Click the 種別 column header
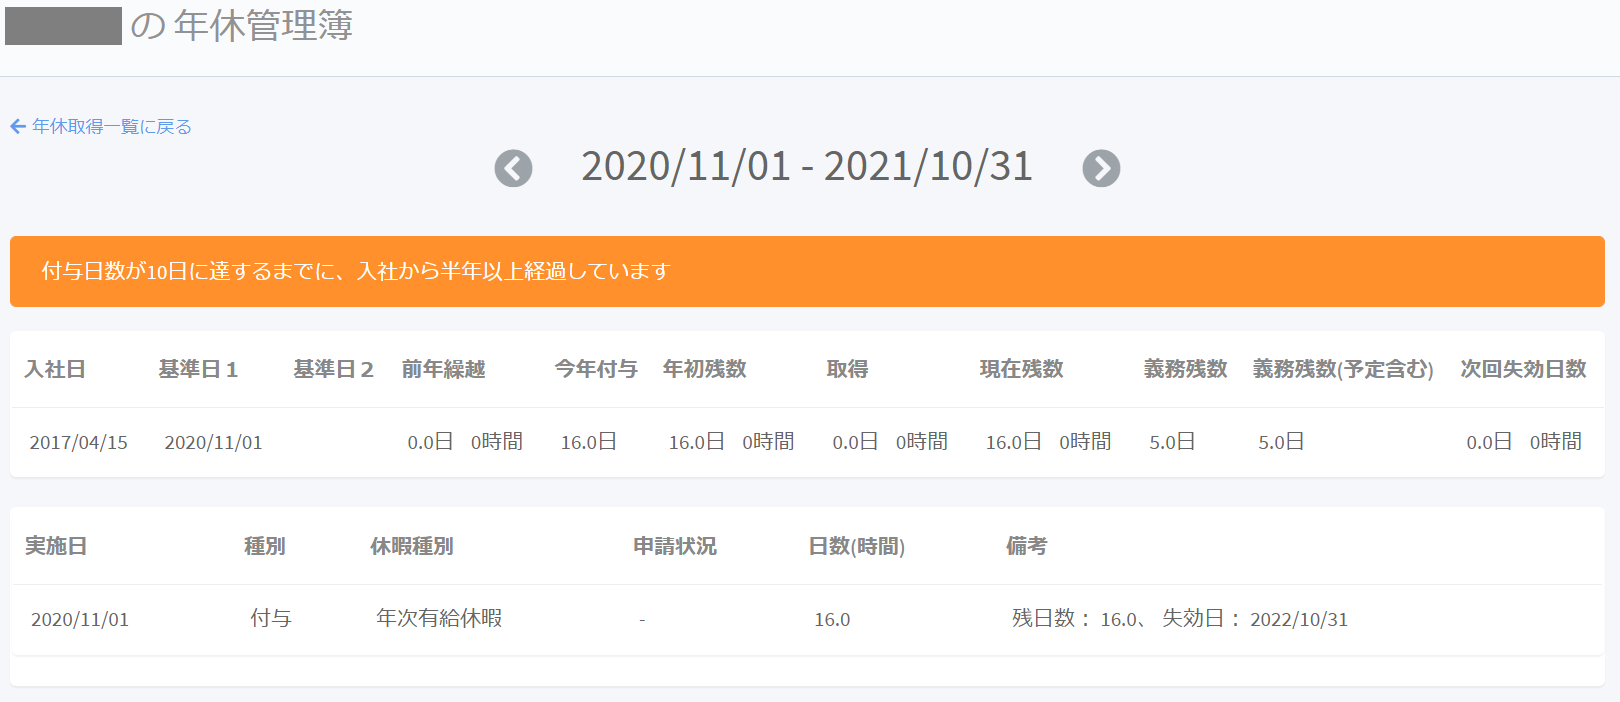The image size is (1620, 702). pos(265,546)
